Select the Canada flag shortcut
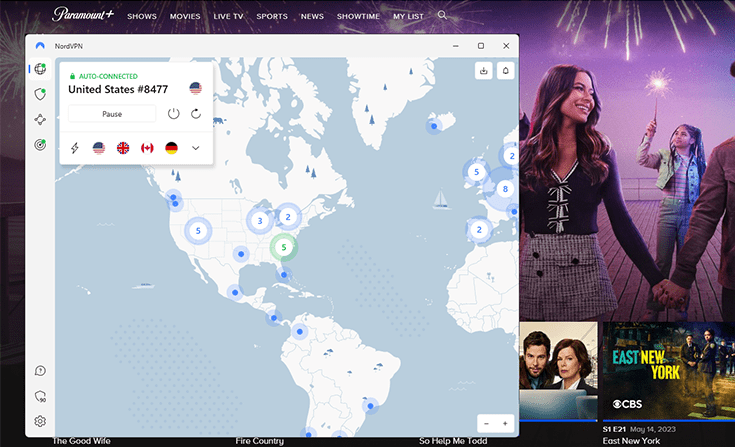735x447 pixels. click(x=147, y=148)
